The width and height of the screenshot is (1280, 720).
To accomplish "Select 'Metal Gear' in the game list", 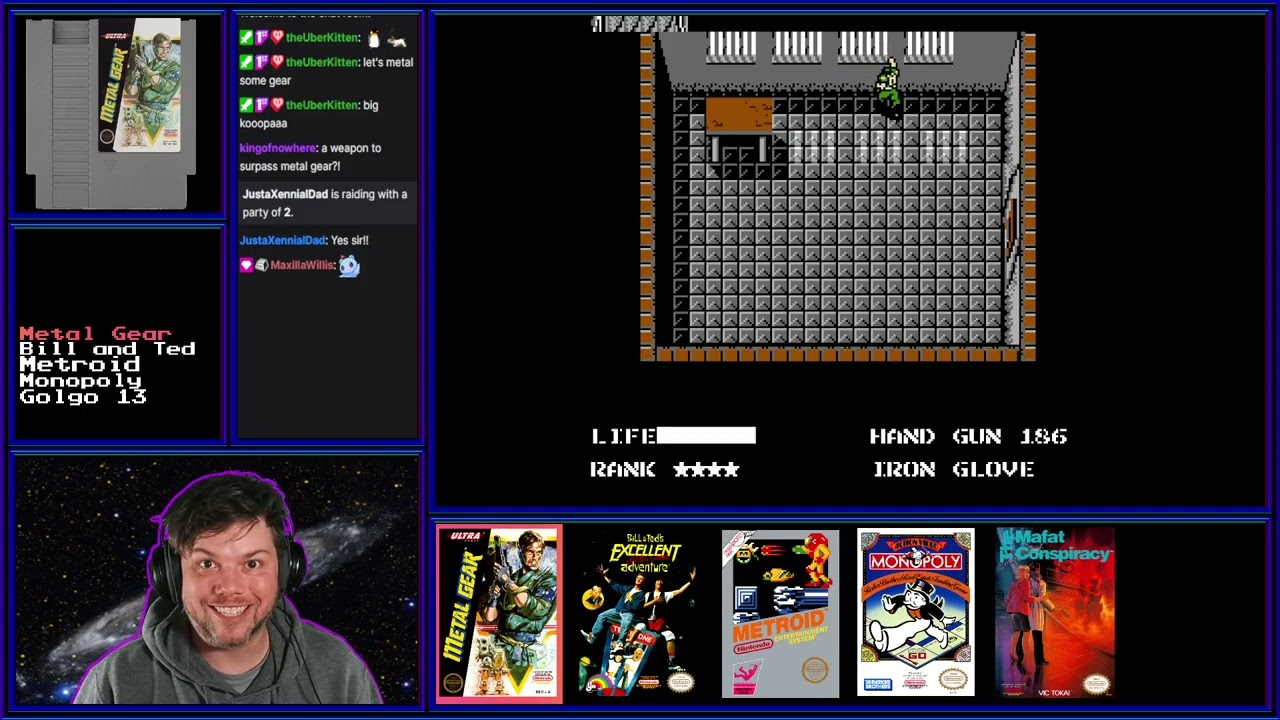I will tap(95, 333).
